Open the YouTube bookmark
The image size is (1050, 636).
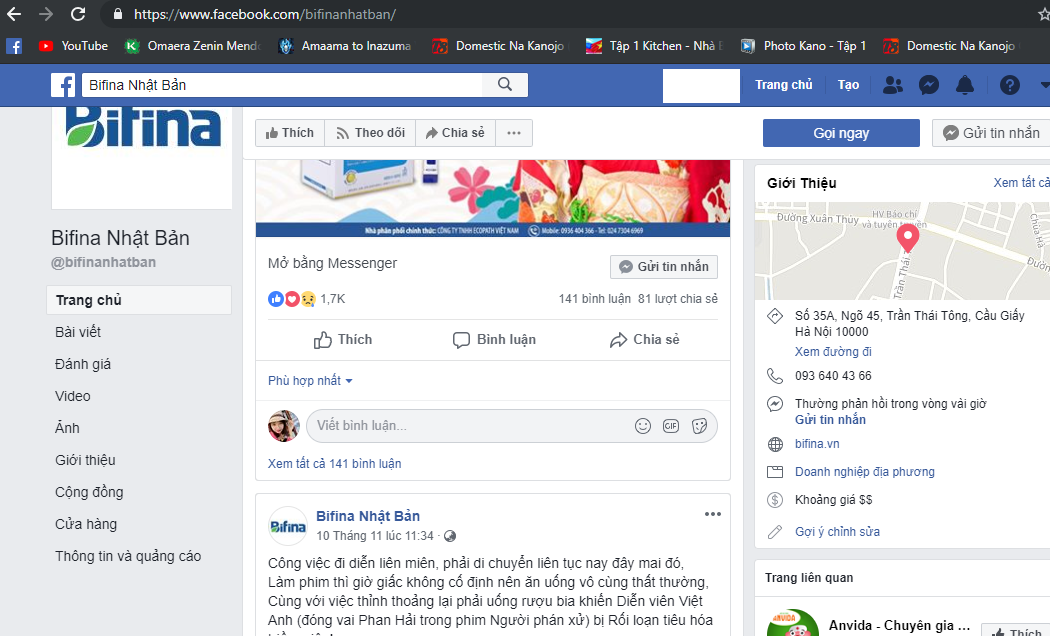tap(73, 46)
